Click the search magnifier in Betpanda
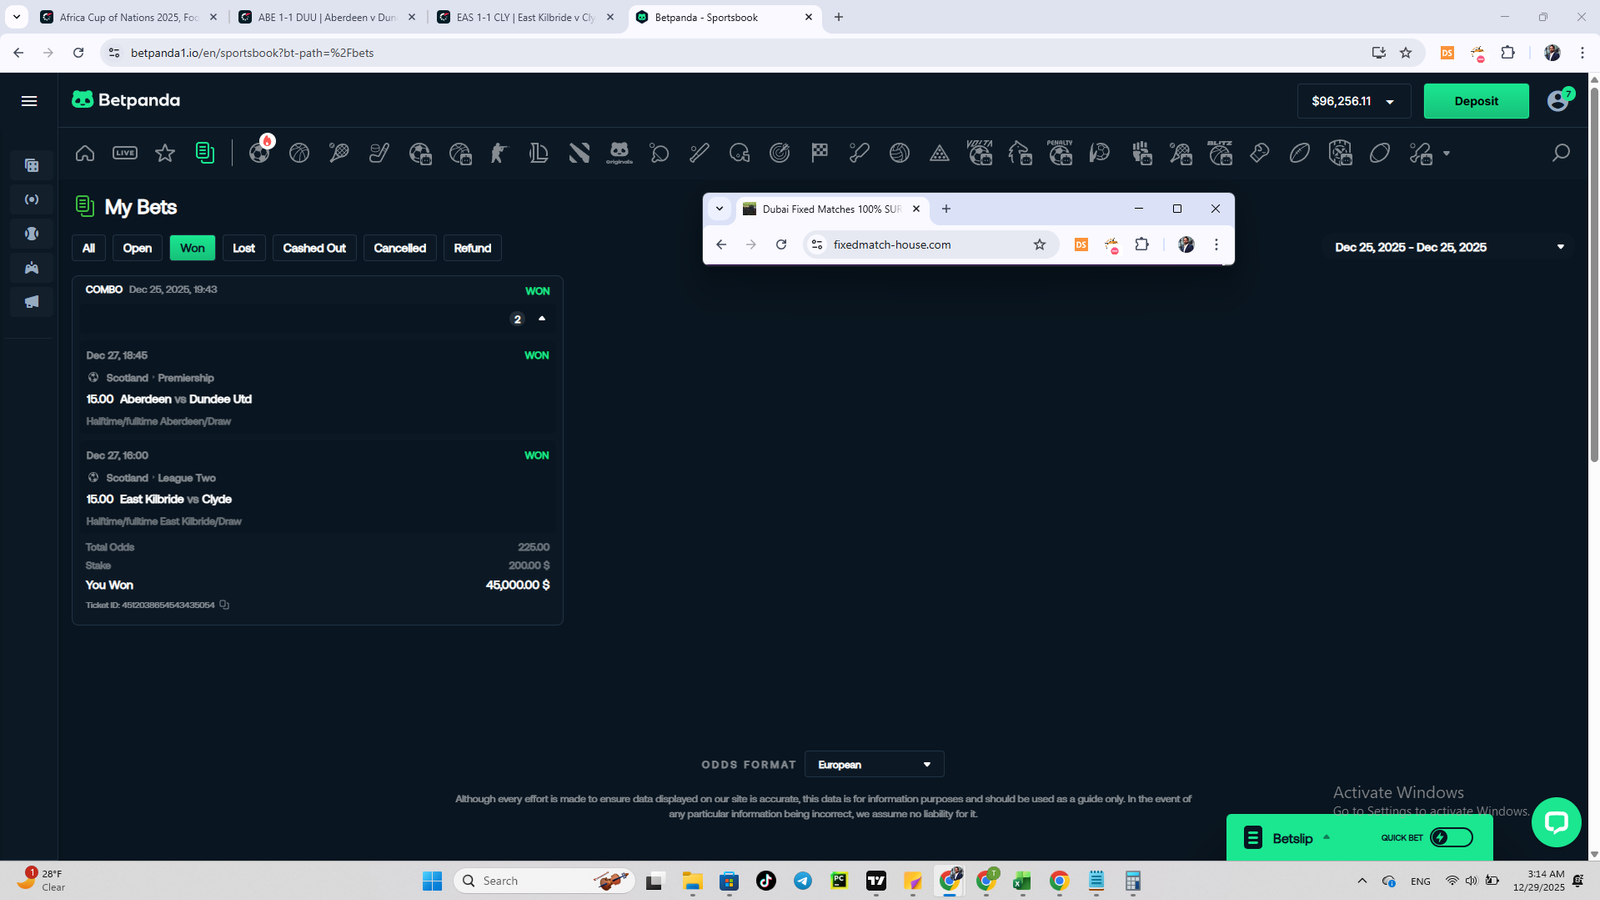Image resolution: width=1600 pixels, height=900 pixels. click(x=1560, y=153)
